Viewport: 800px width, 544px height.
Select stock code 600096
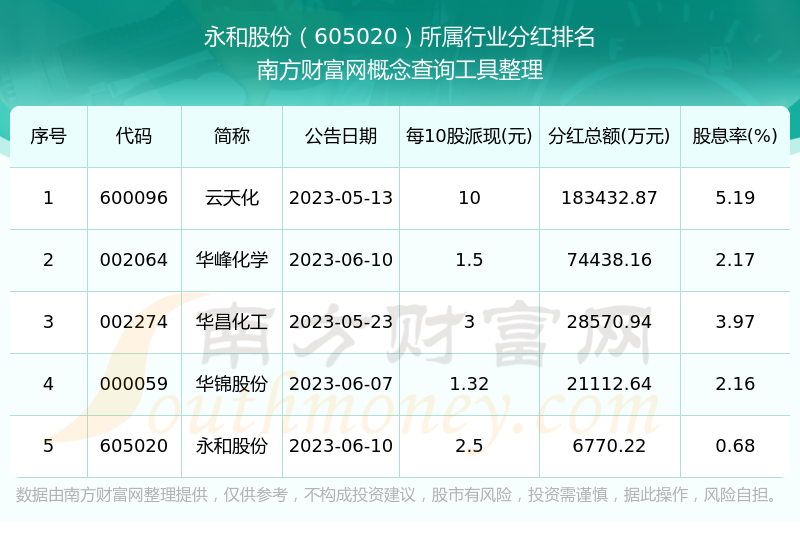134,198
